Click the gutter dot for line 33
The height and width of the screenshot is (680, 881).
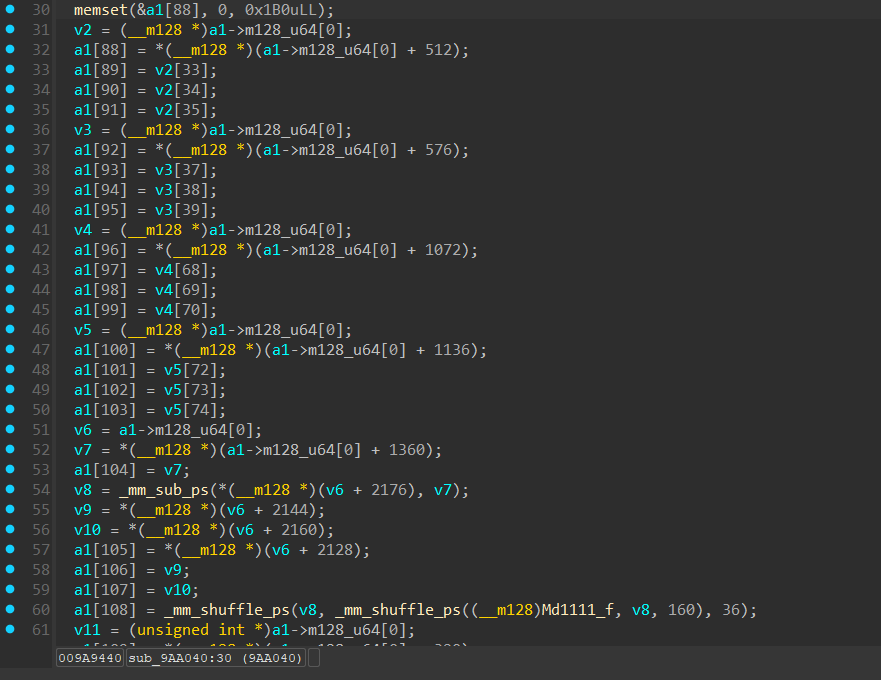[x=10, y=69]
